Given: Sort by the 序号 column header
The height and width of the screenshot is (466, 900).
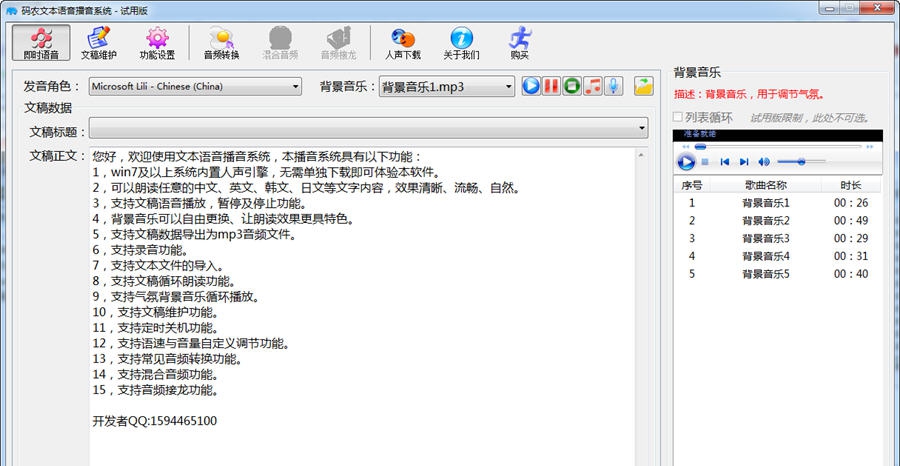Looking at the screenshot, I should (x=692, y=185).
